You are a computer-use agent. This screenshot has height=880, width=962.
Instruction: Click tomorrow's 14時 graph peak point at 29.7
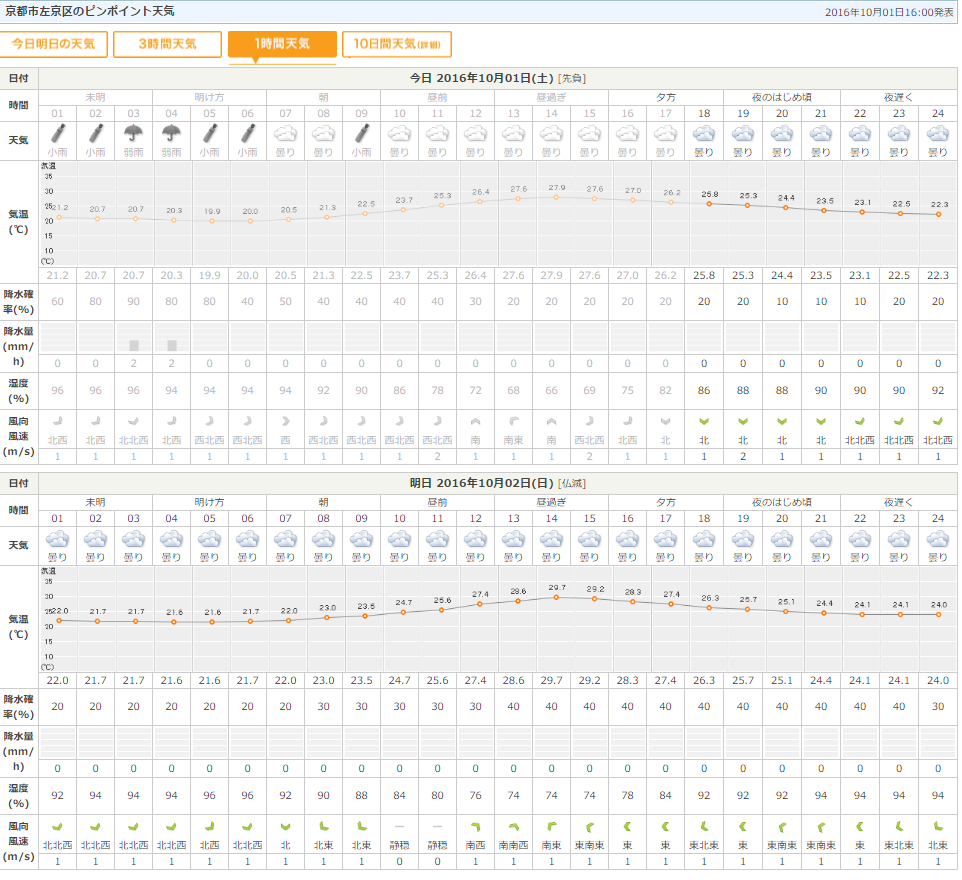[556, 597]
